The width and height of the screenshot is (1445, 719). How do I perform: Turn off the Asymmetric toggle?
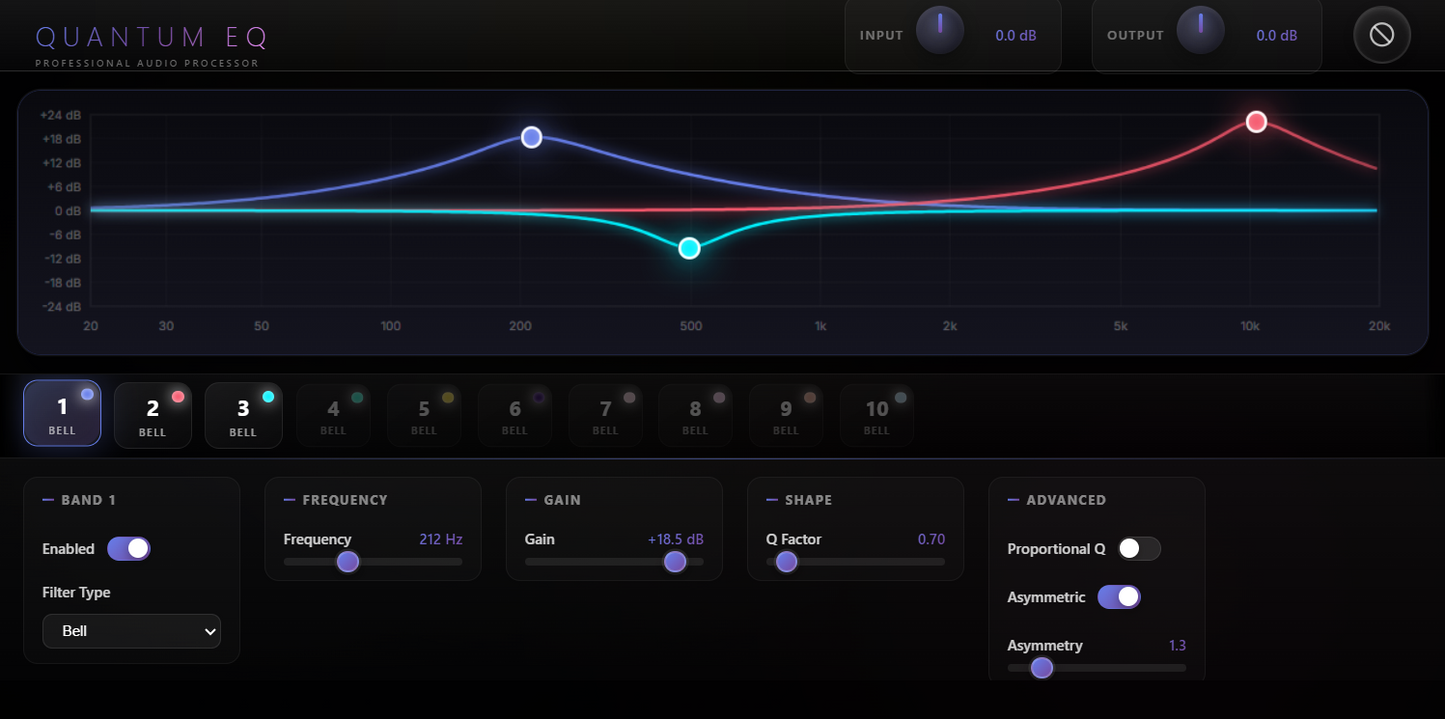[x=1120, y=596]
